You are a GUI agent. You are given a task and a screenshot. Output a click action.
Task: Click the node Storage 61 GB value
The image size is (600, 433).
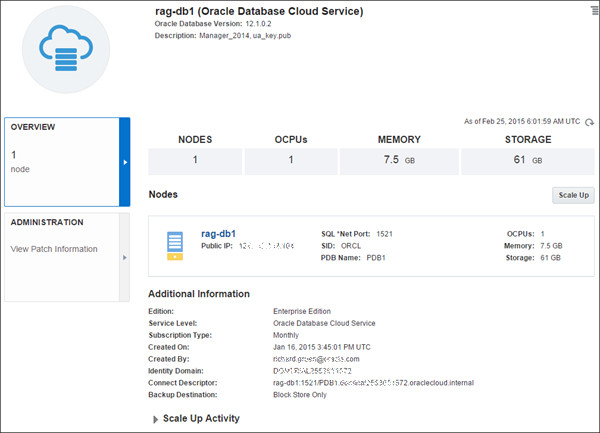[550, 258]
